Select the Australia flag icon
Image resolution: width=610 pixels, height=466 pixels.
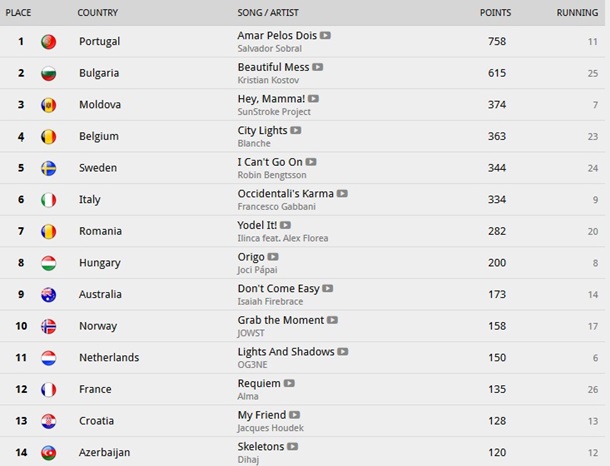click(x=48, y=295)
